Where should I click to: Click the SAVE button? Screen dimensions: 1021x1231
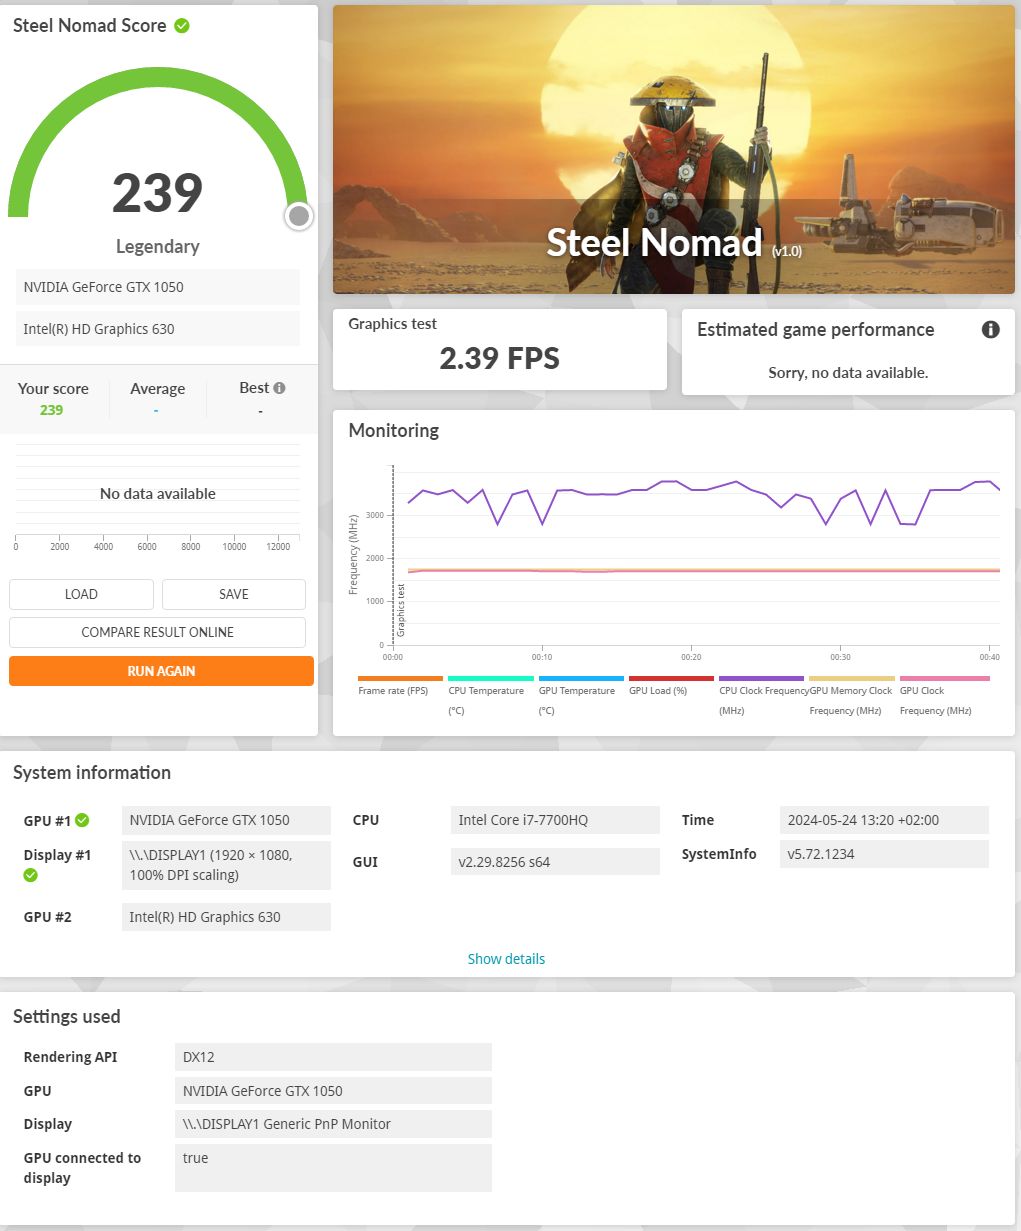pos(234,594)
